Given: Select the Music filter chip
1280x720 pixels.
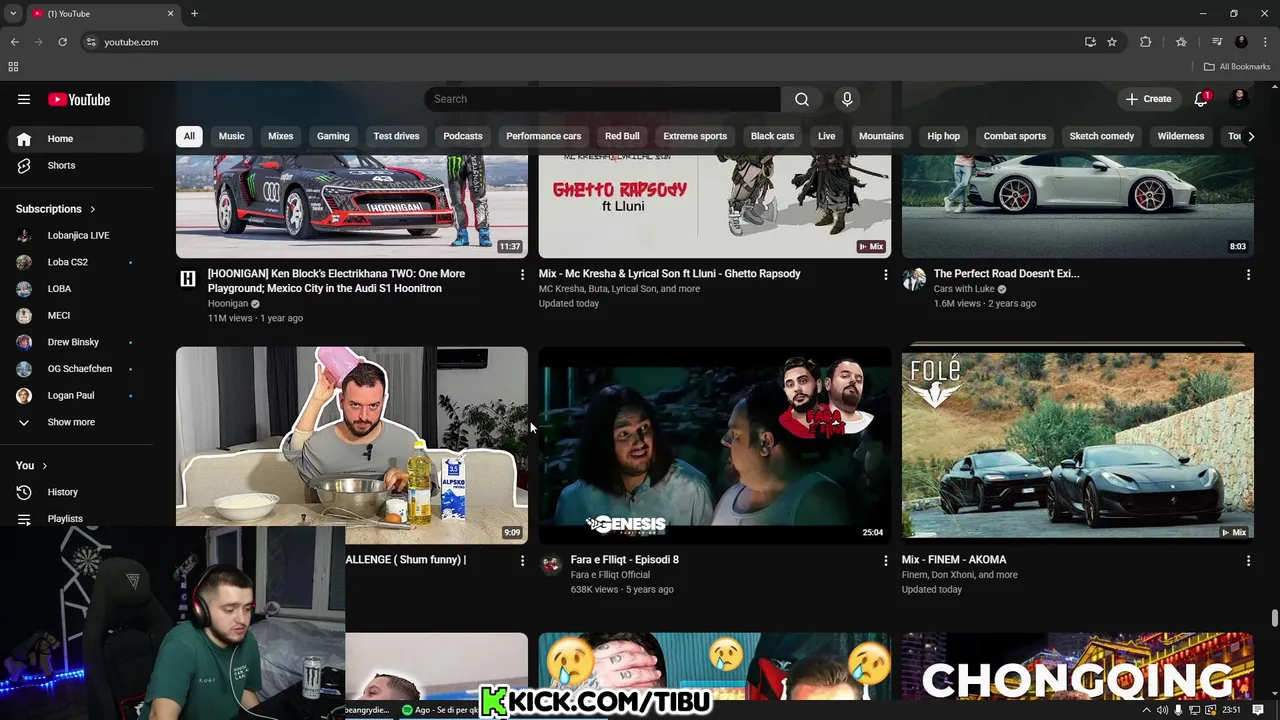Looking at the screenshot, I should click(x=231, y=136).
